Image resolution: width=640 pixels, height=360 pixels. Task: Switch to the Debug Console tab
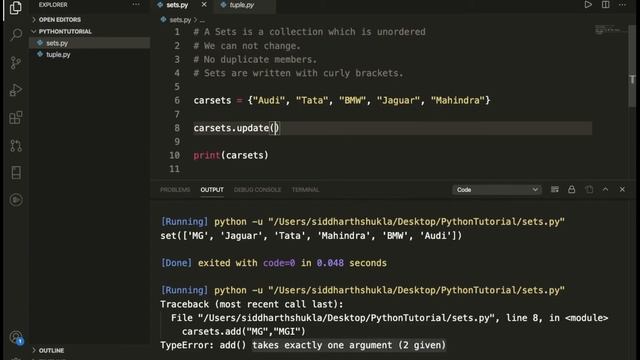coord(258,190)
